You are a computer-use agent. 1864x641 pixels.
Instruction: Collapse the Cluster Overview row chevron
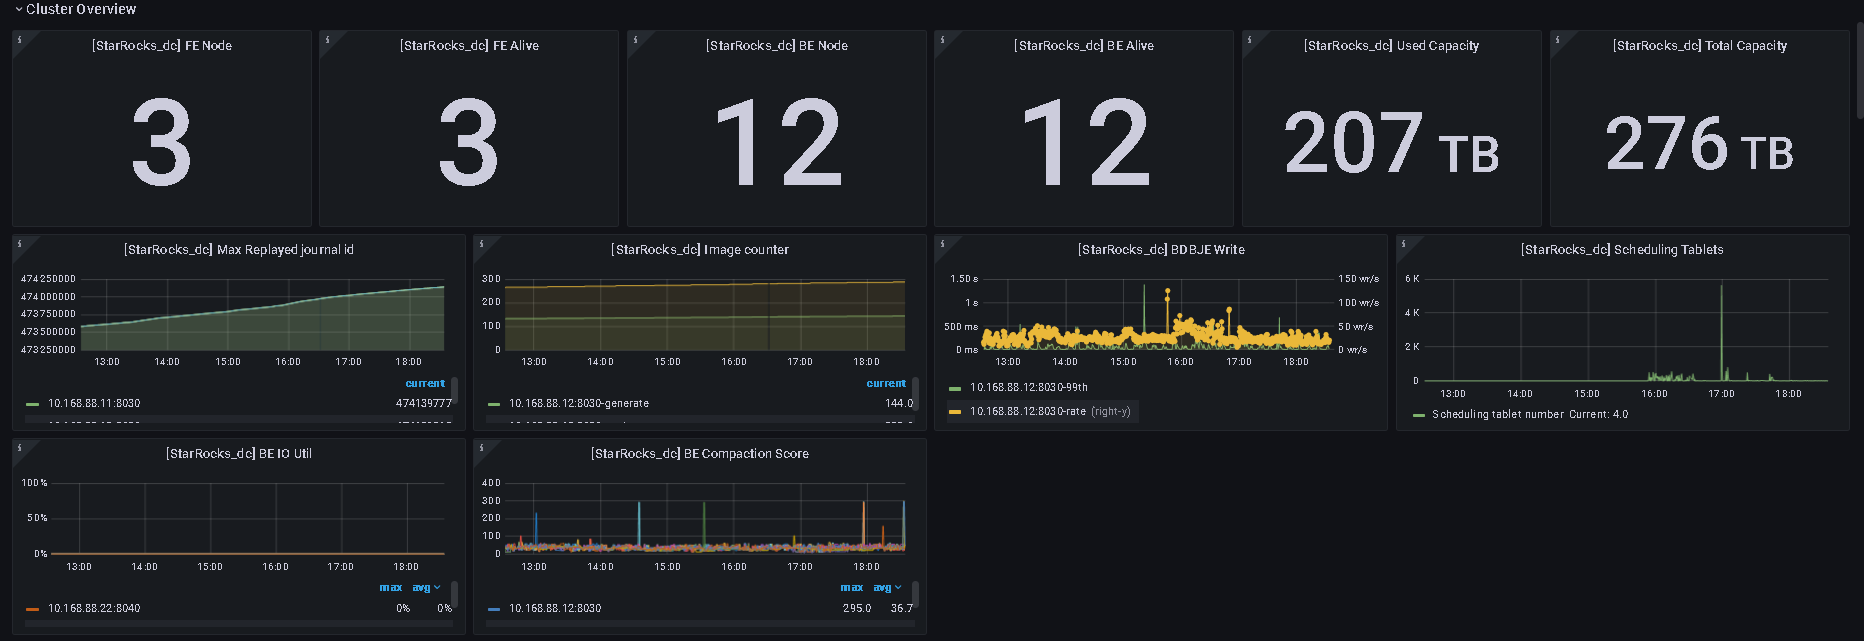click(x=18, y=9)
